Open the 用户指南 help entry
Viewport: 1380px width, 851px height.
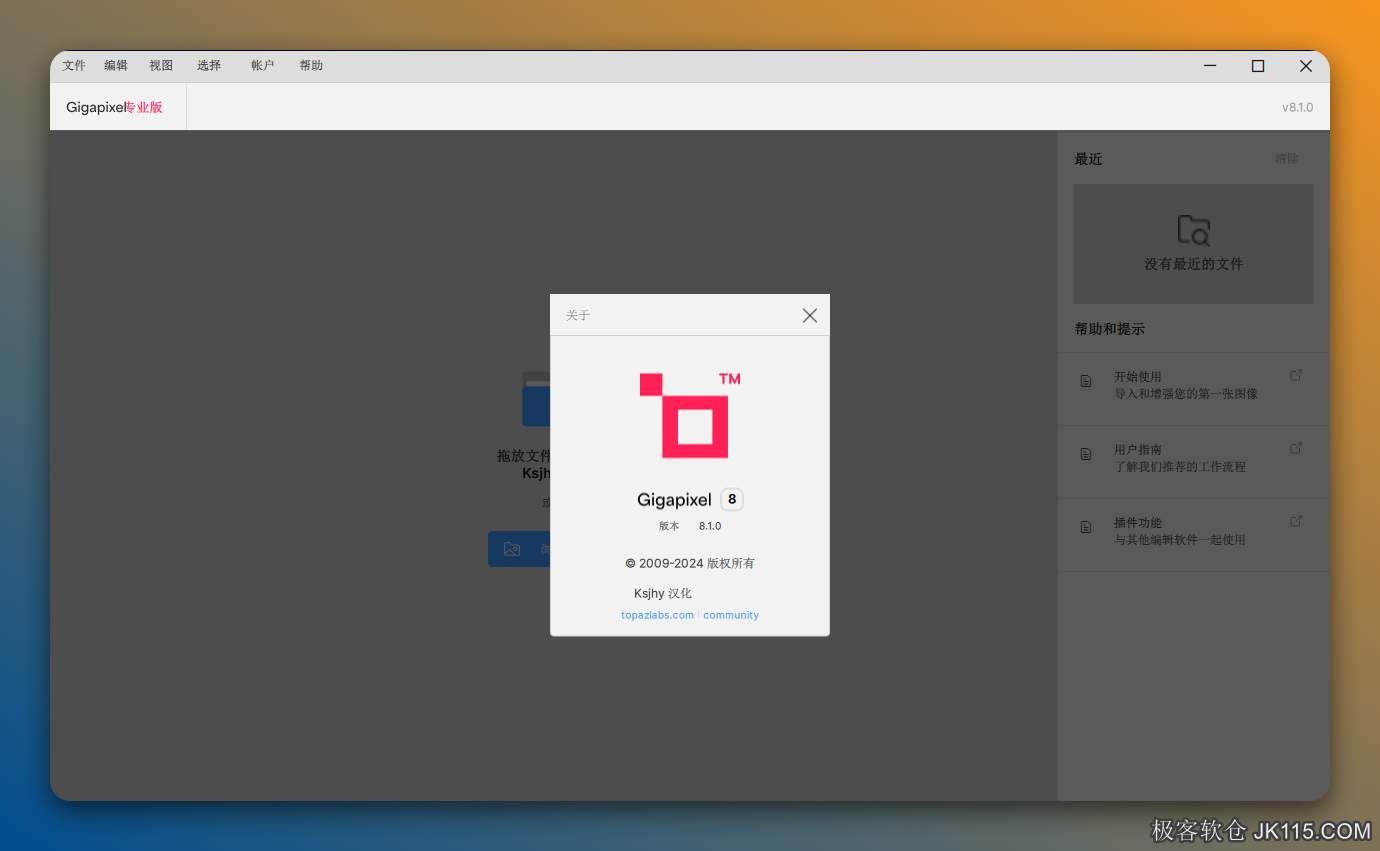tap(1193, 462)
